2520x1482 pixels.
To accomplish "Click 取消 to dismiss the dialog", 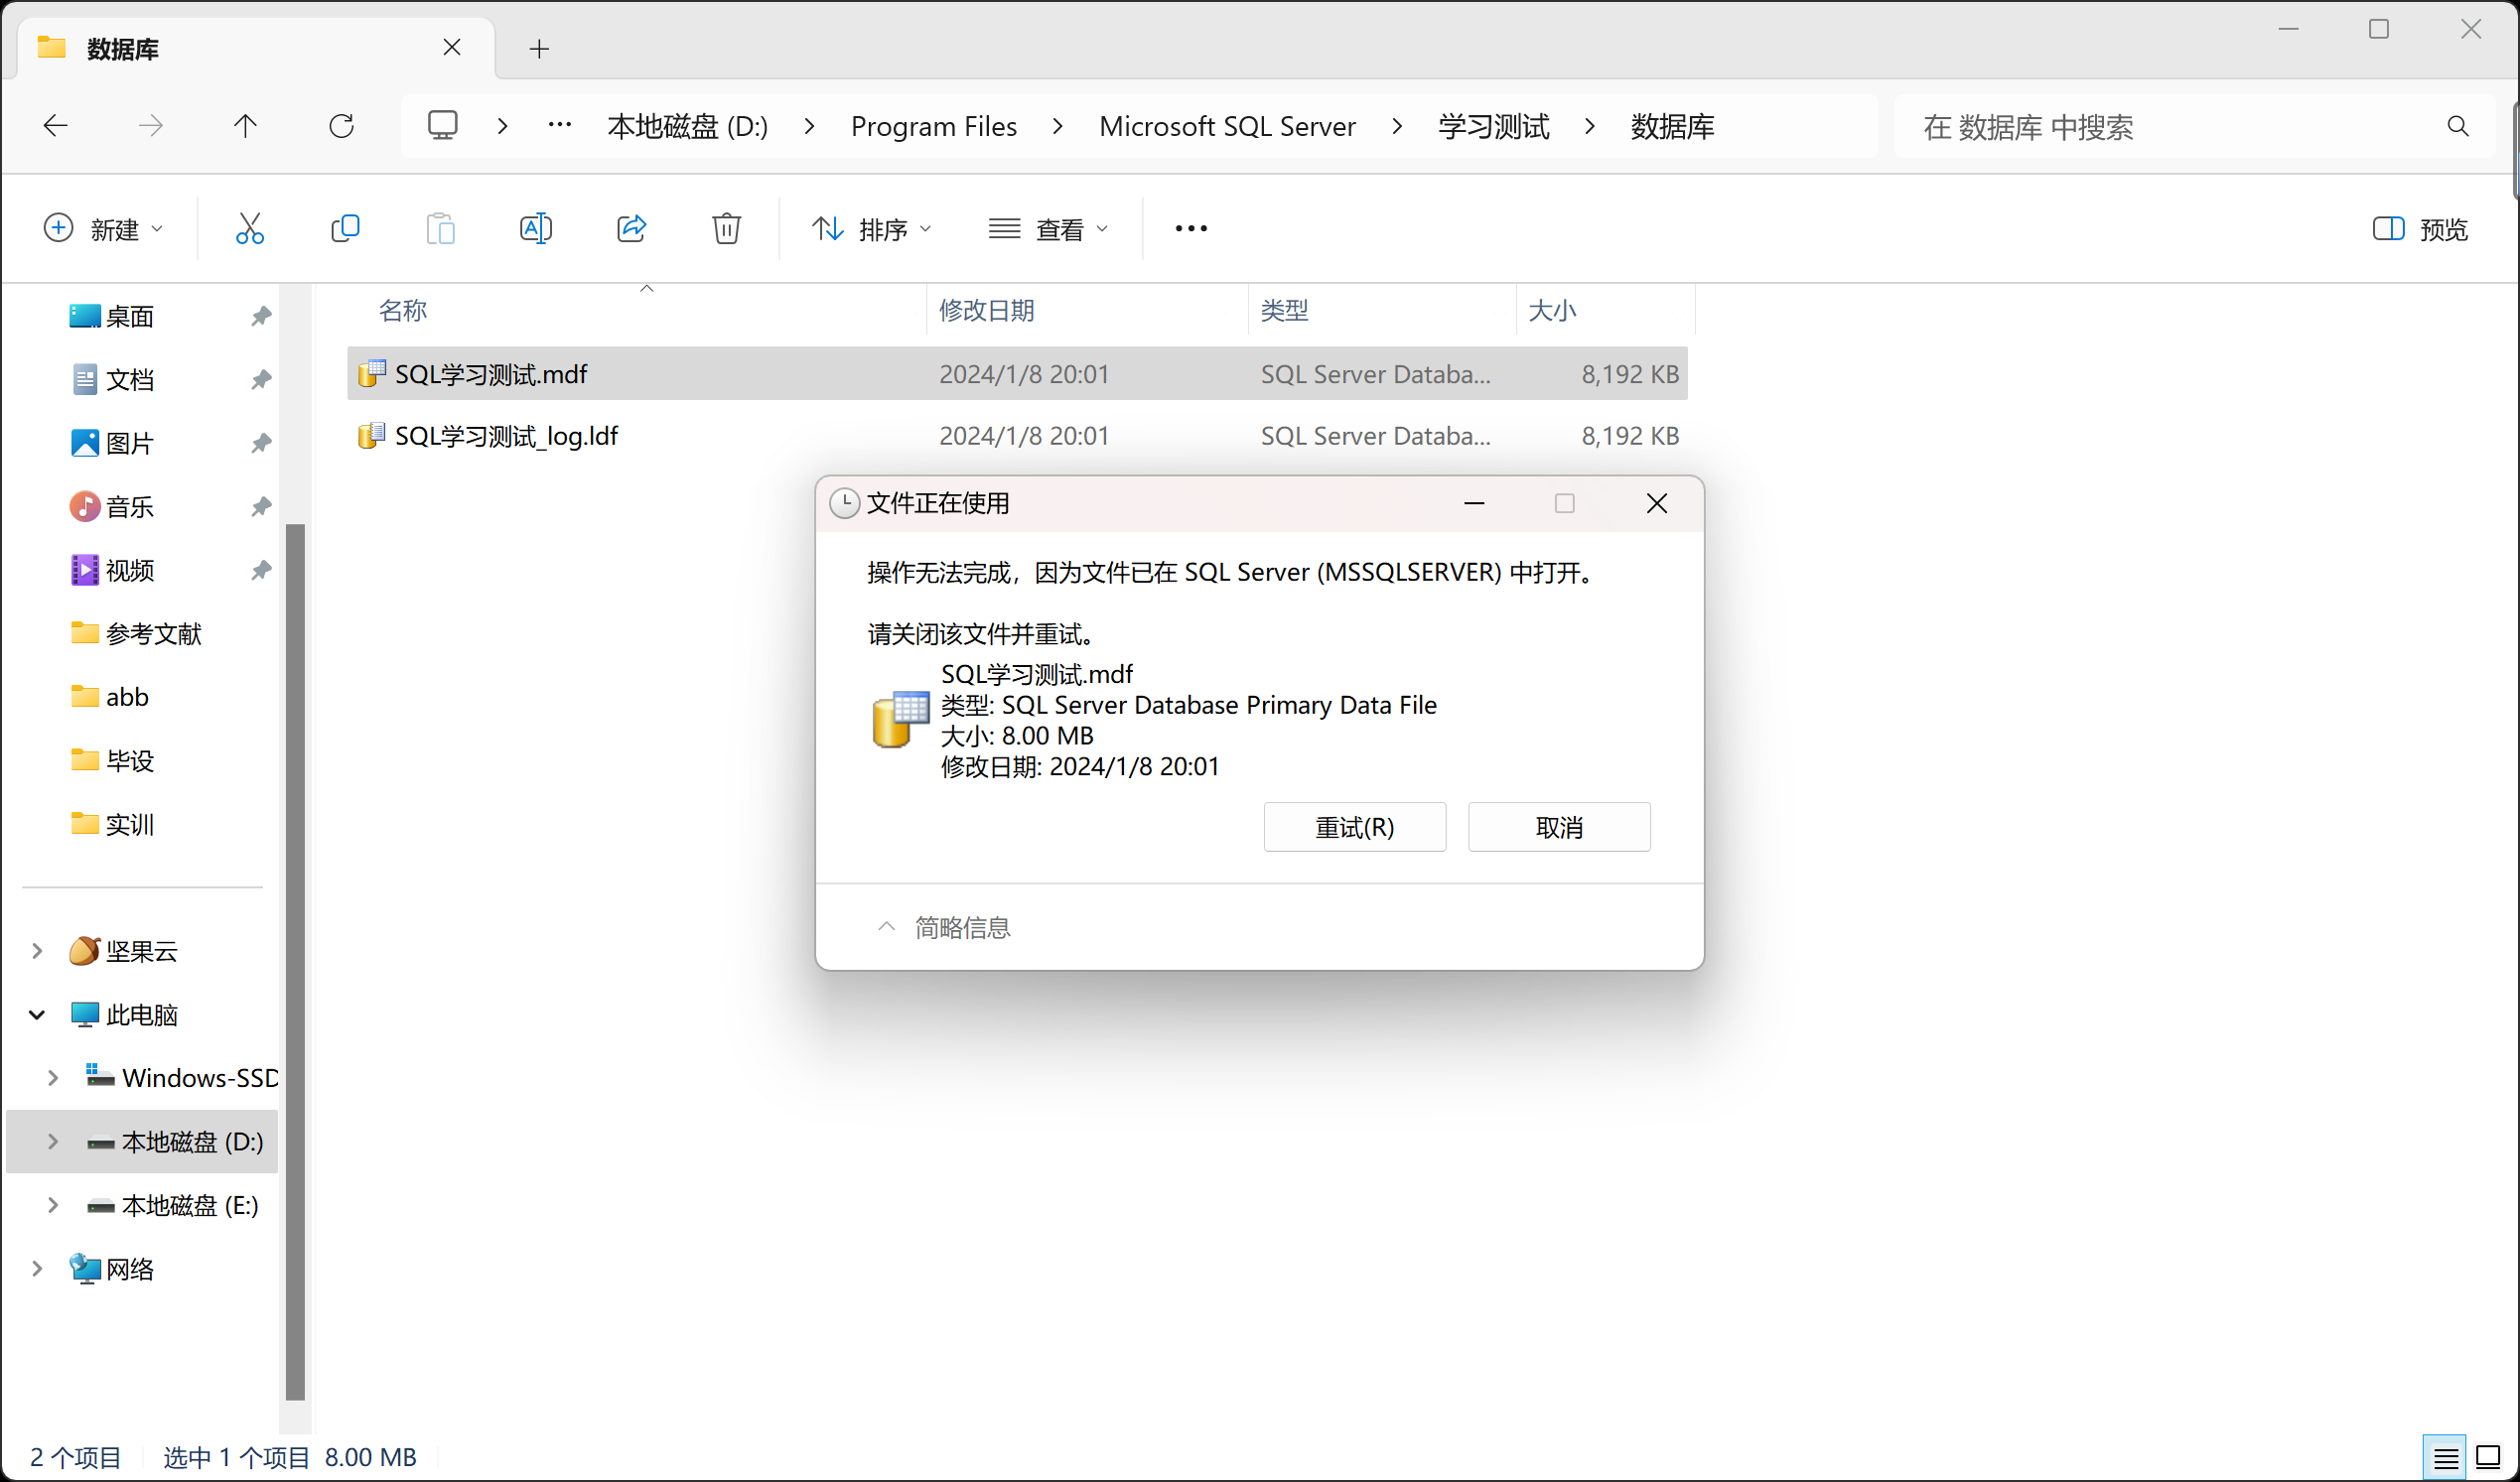I will click(1558, 827).
